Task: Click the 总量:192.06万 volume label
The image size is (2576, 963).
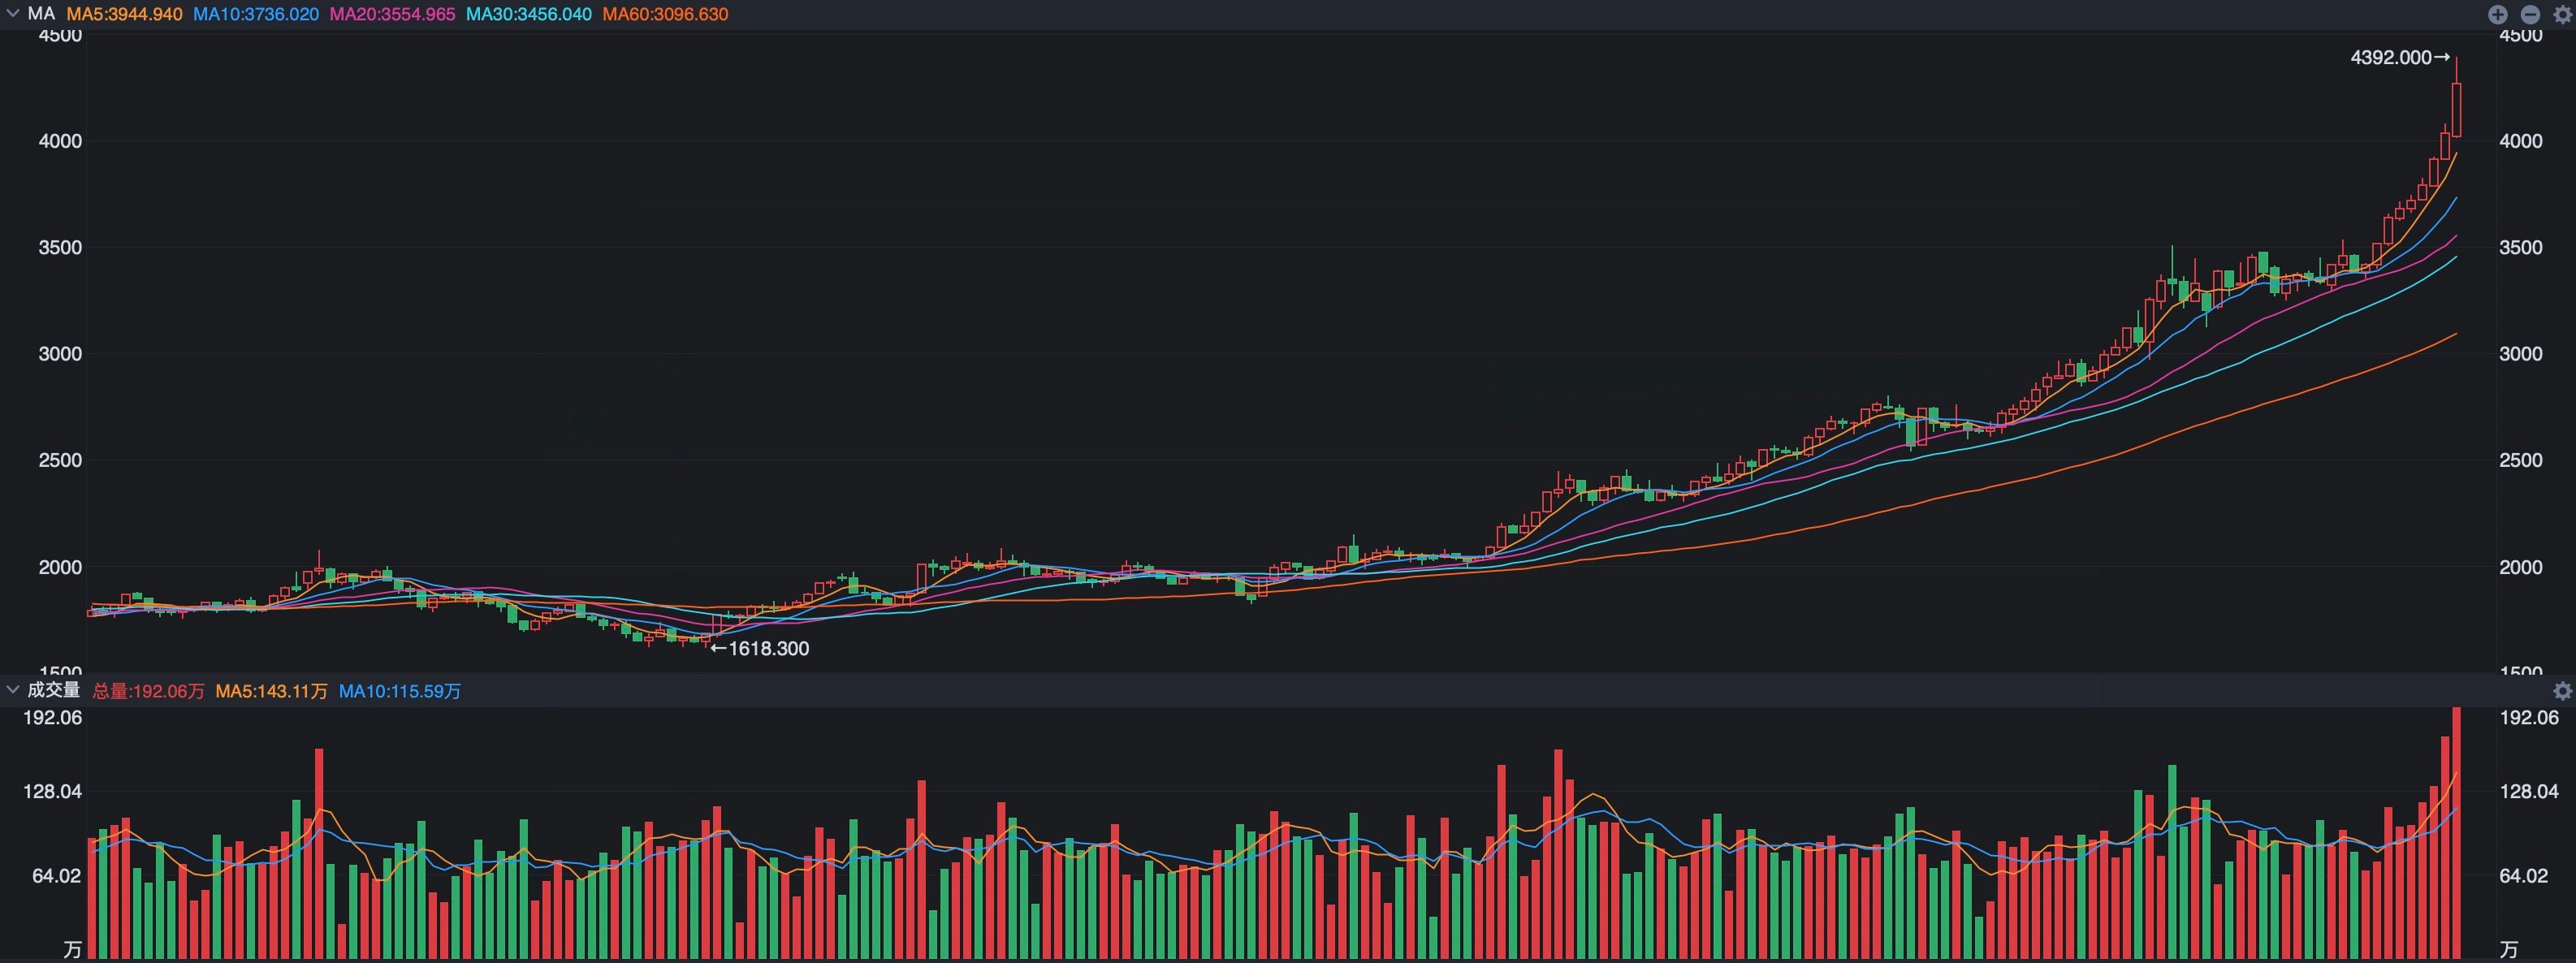Action: pyautogui.click(x=148, y=691)
